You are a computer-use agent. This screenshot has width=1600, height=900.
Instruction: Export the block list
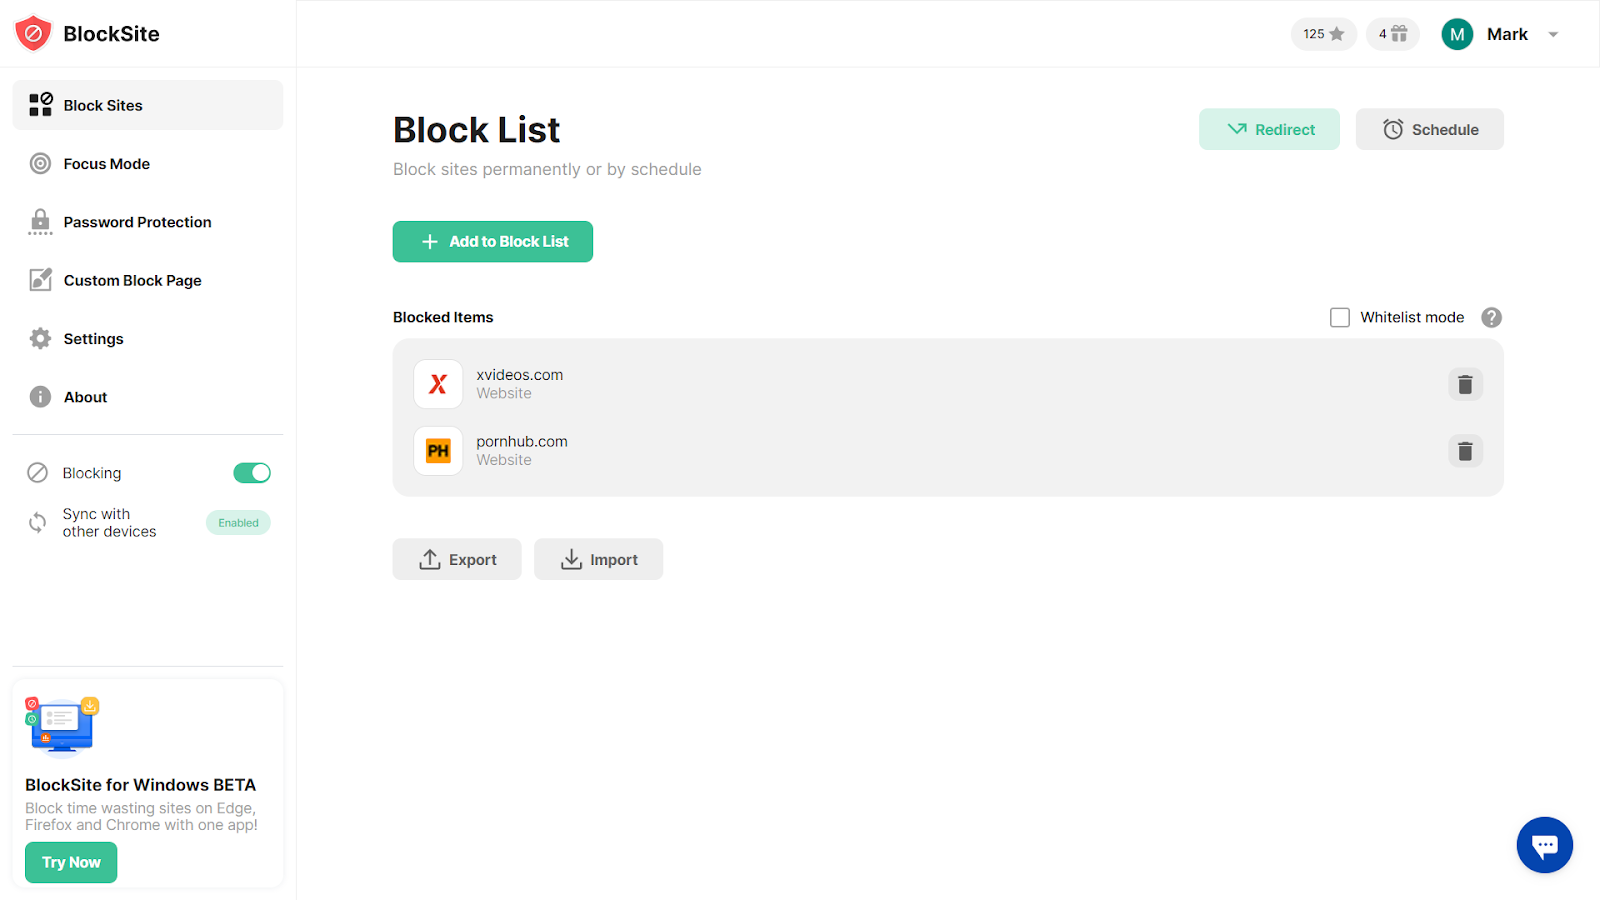(457, 559)
